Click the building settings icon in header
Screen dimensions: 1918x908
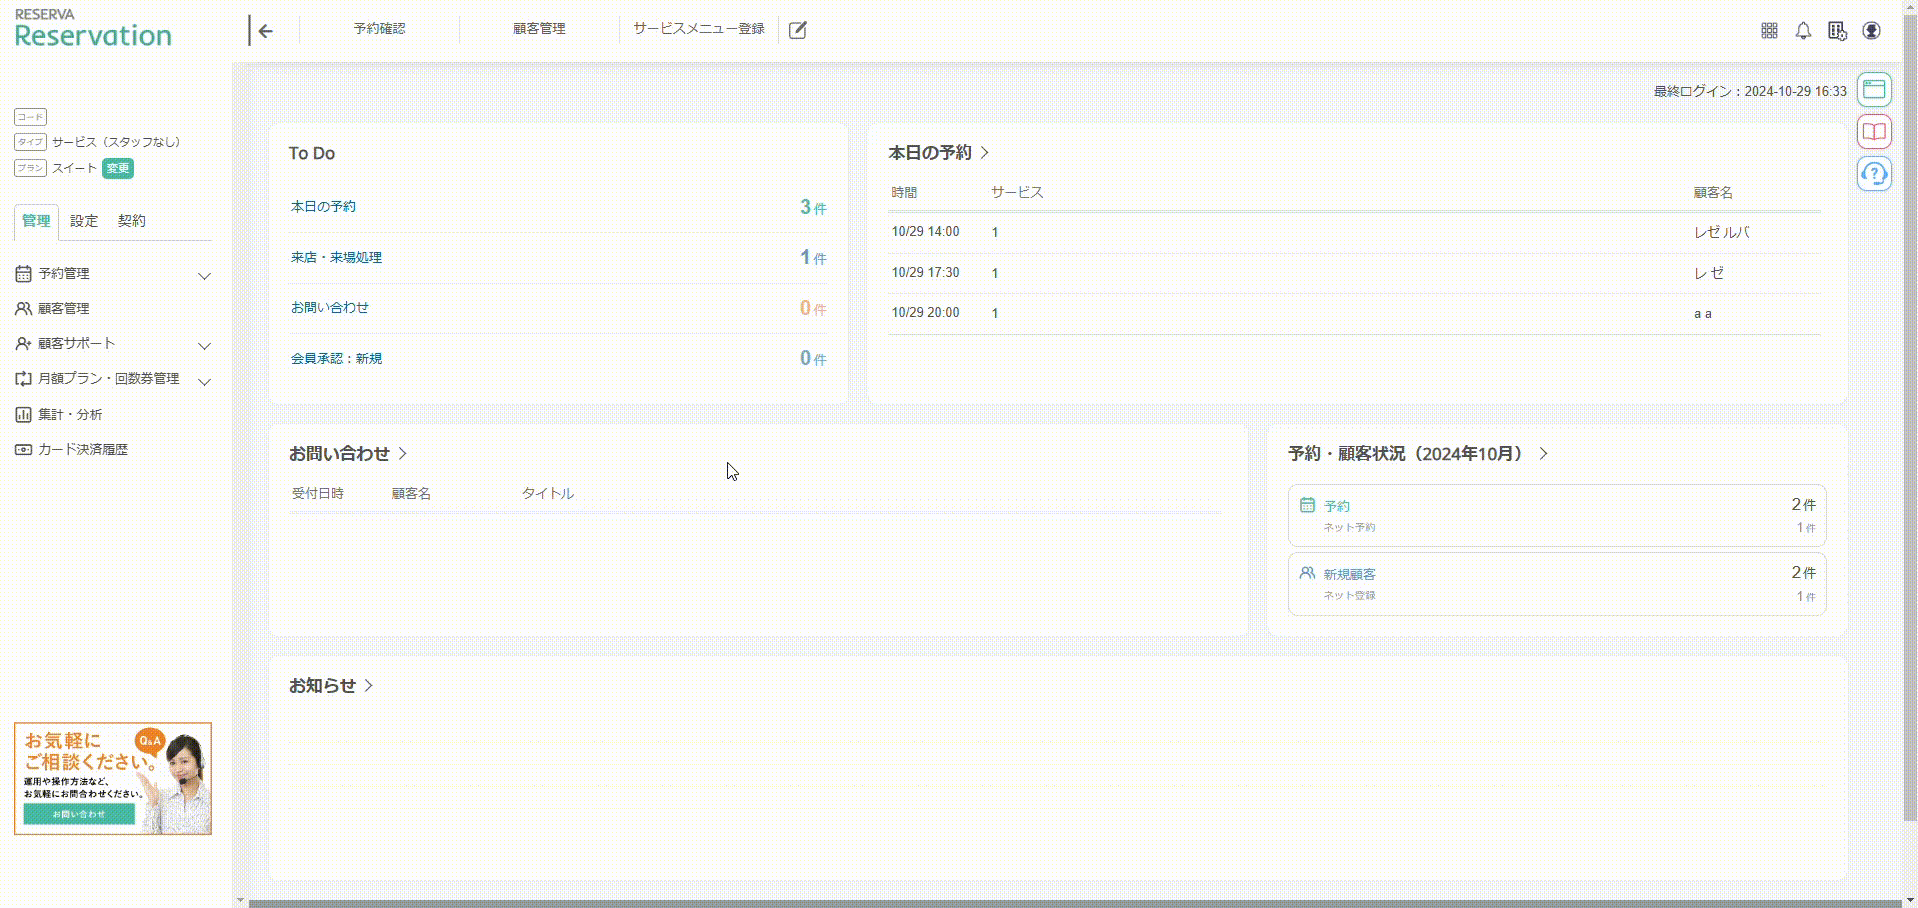click(x=1837, y=31)
